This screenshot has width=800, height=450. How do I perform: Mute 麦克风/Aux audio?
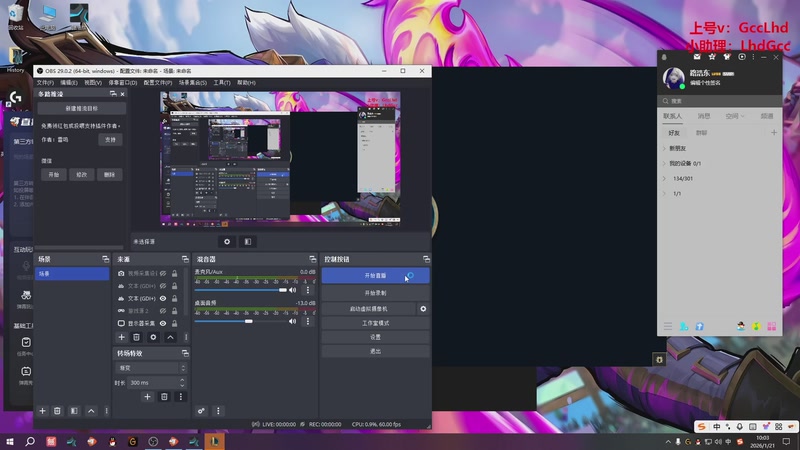click(292, 290)
